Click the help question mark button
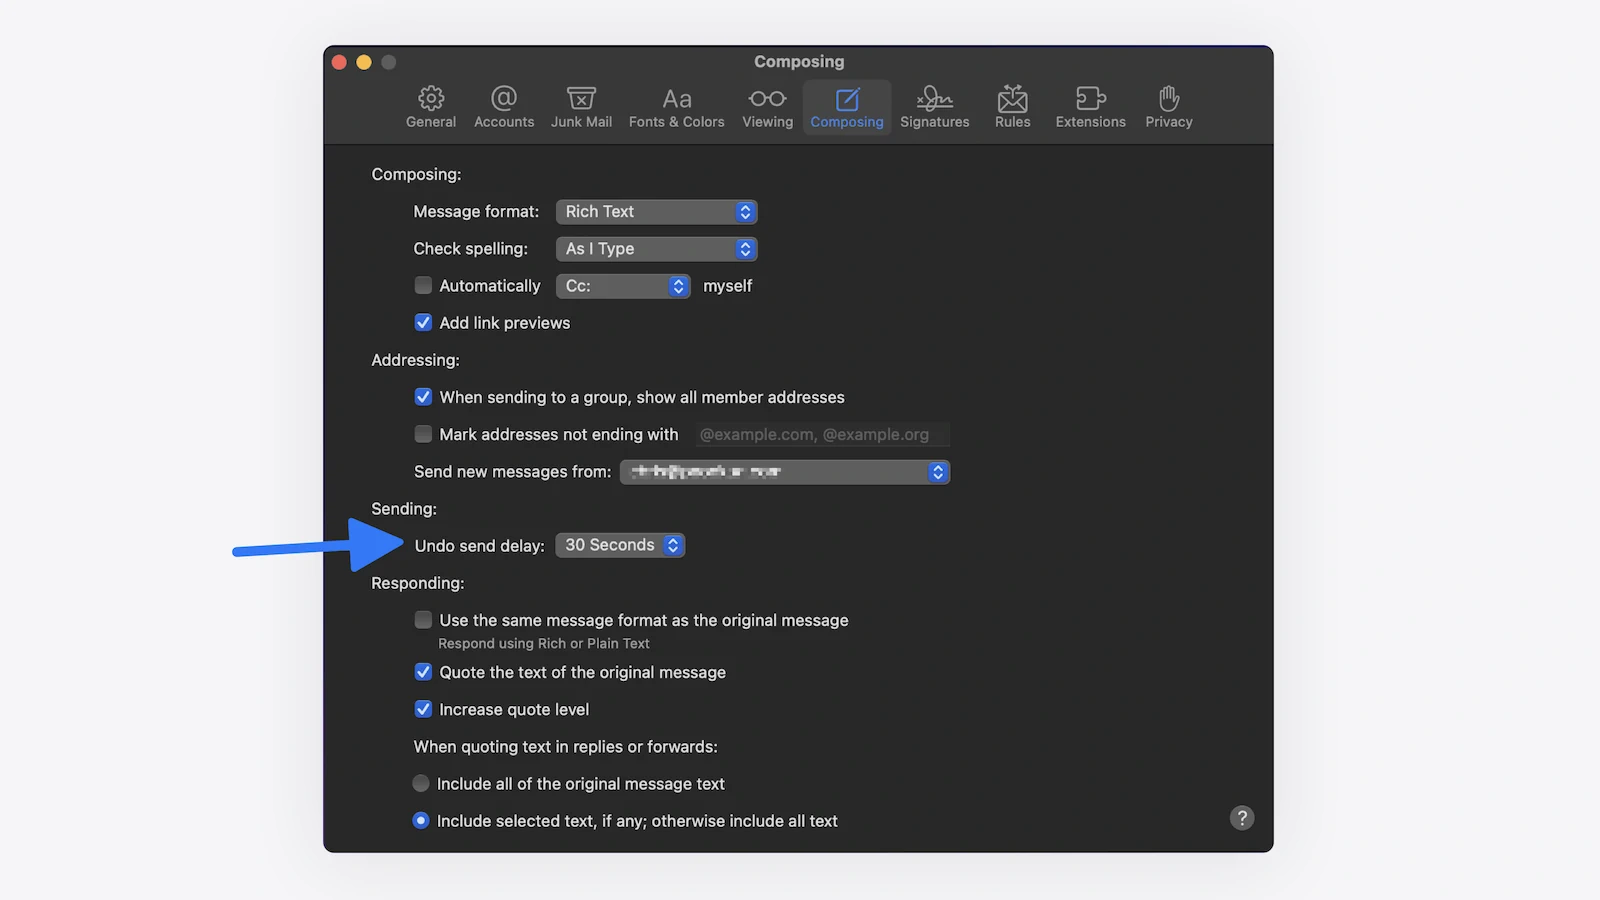Viewport: 1600px width, 900px height. [1241, 818]
